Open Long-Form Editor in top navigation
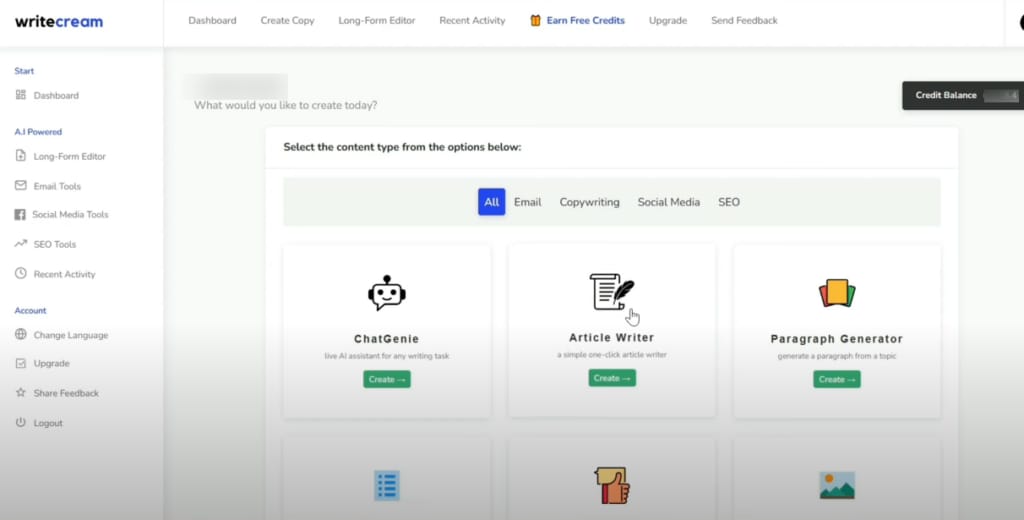Viewport: 1024px width, 520px height. (x=377, y=20)
